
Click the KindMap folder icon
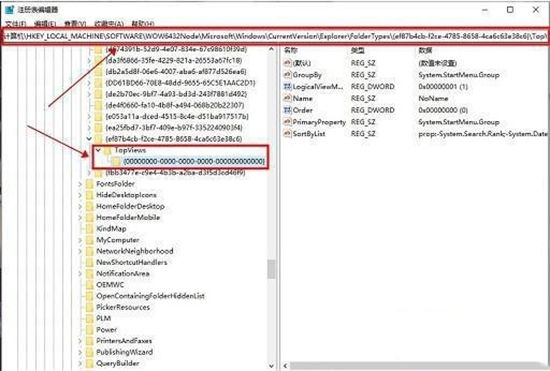click(90, 229)
